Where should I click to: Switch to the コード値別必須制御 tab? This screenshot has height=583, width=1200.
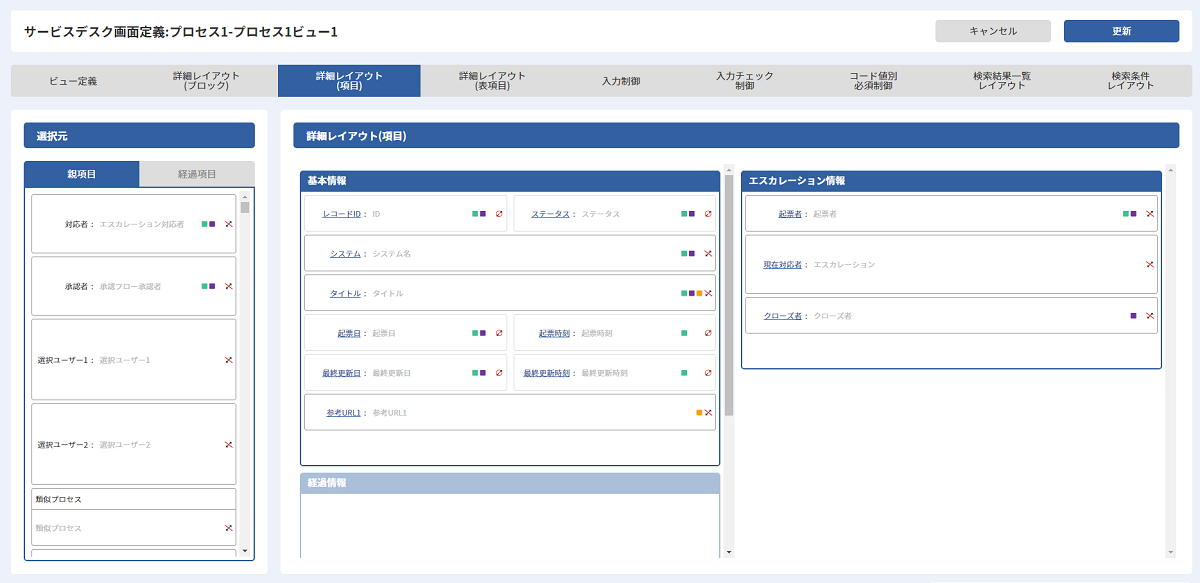pyautogui.click(x=874, y=81)
